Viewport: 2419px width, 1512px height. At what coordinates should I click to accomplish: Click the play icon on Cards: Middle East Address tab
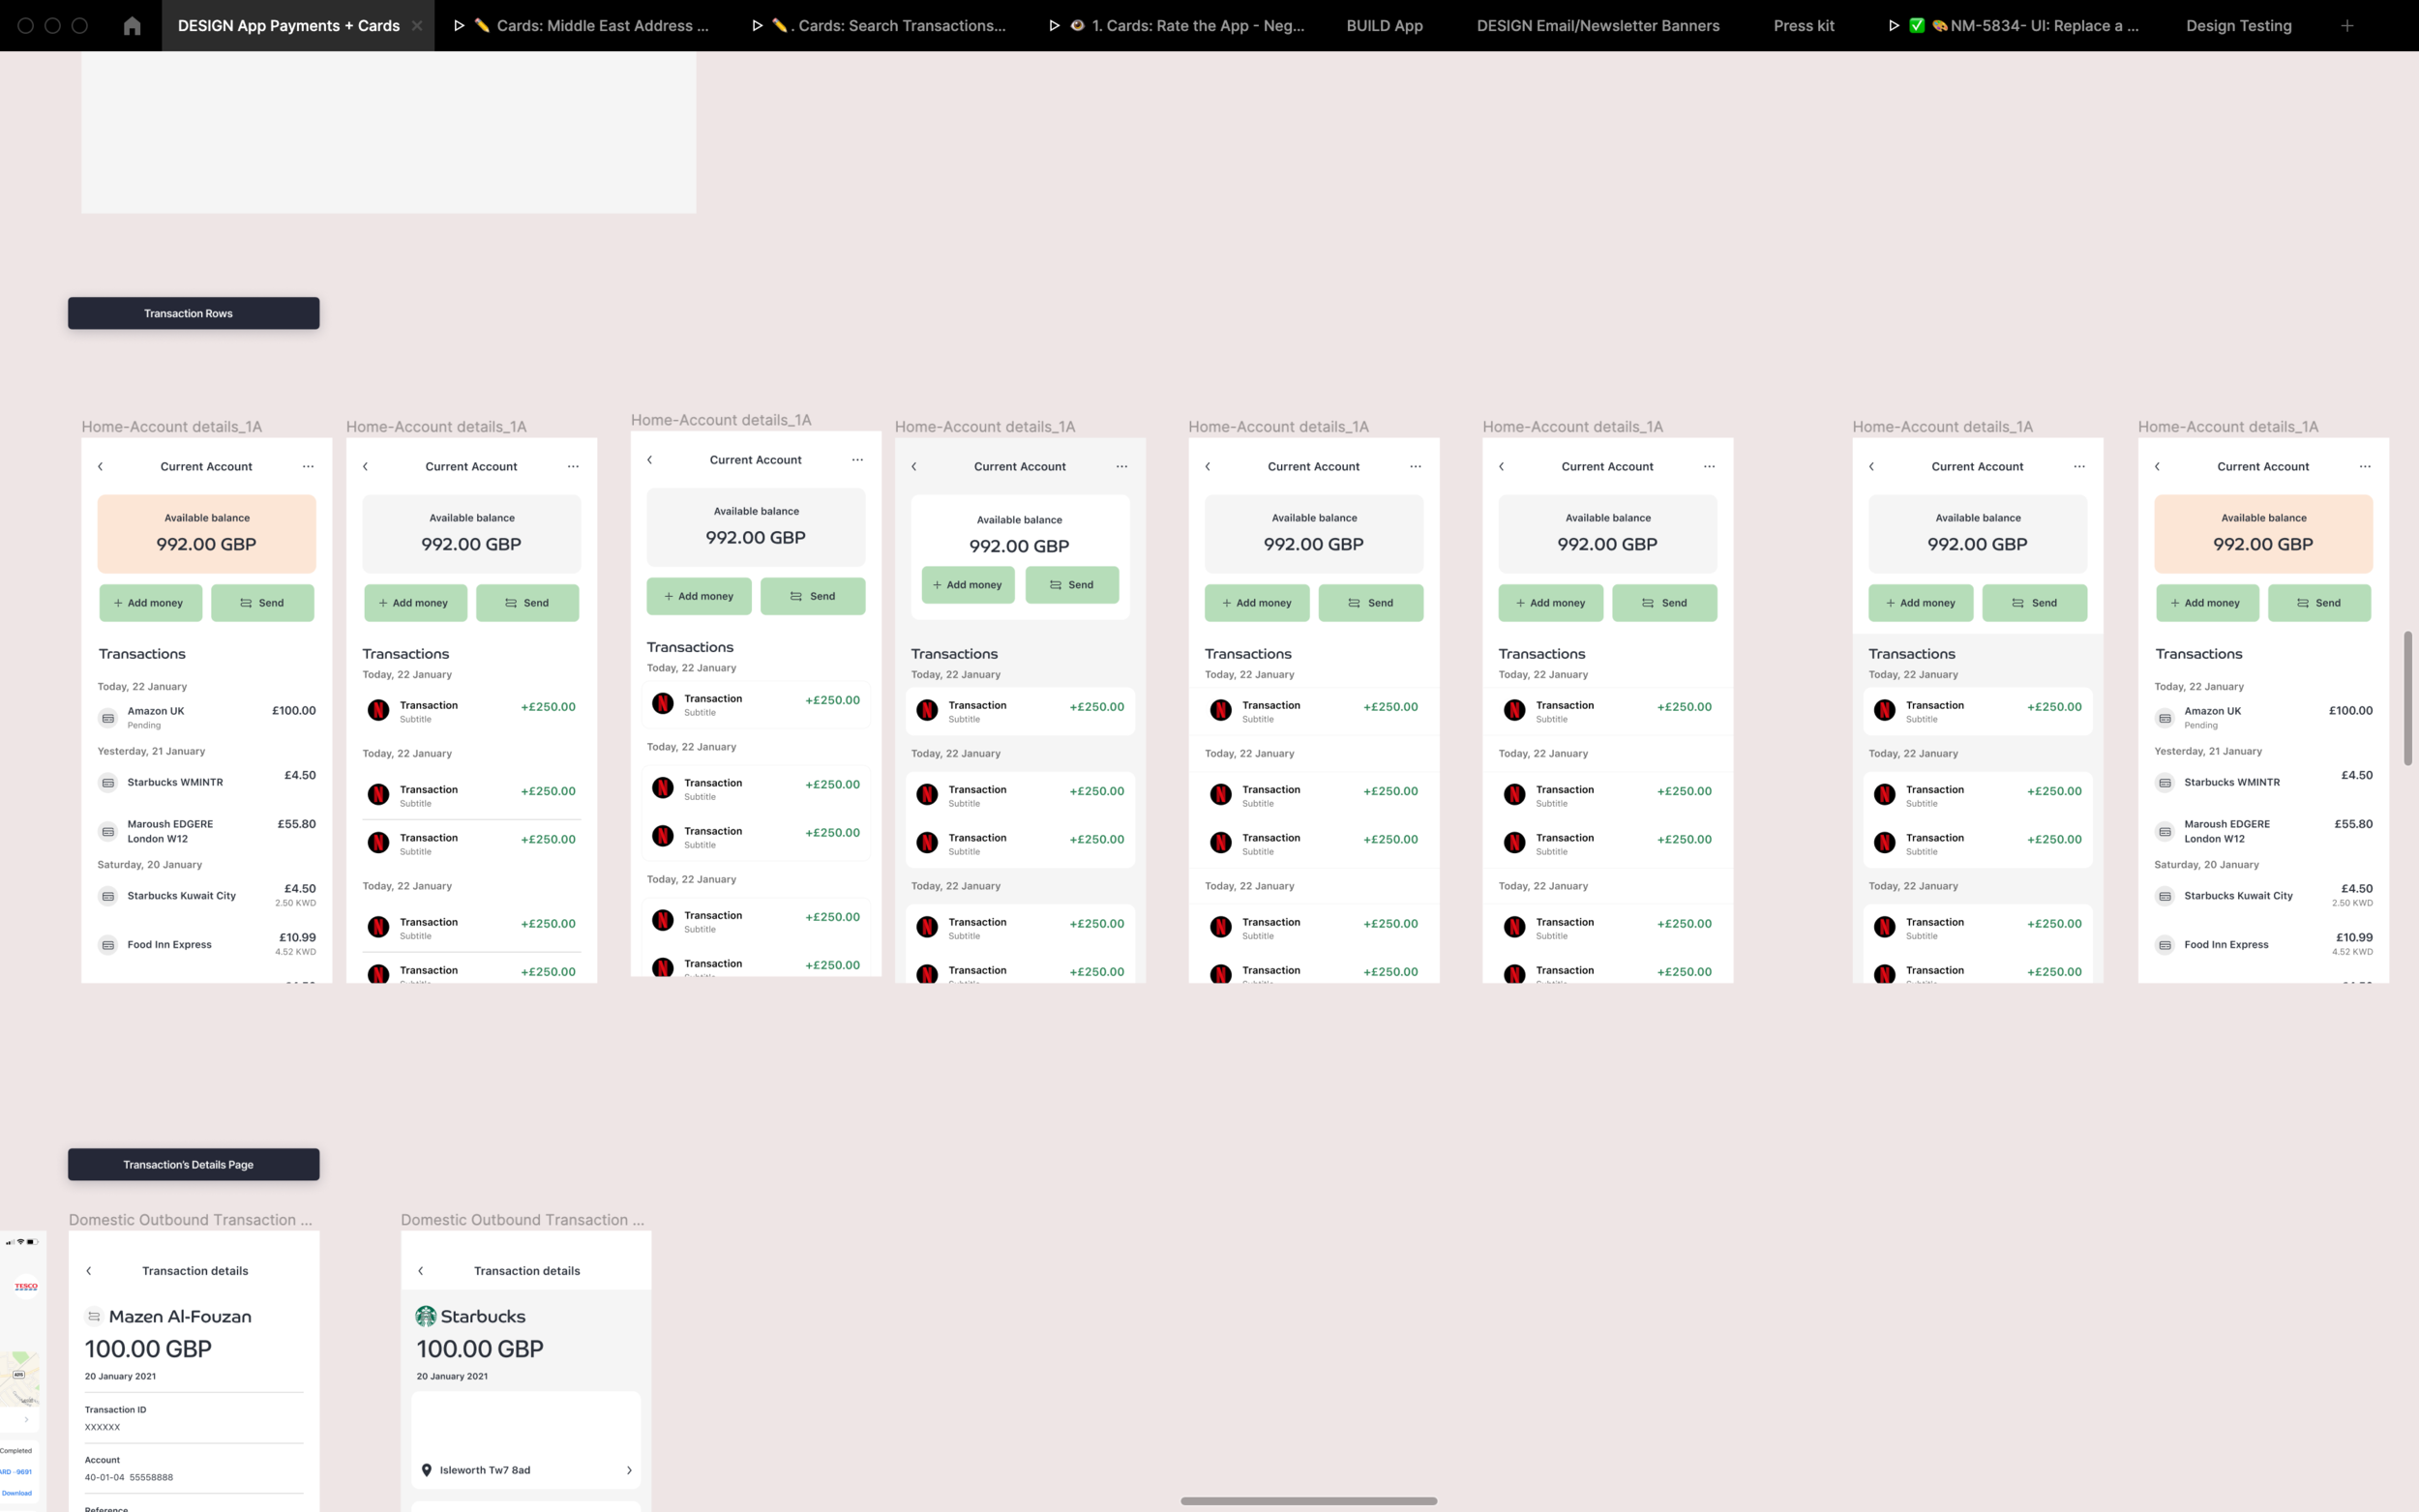459,26
